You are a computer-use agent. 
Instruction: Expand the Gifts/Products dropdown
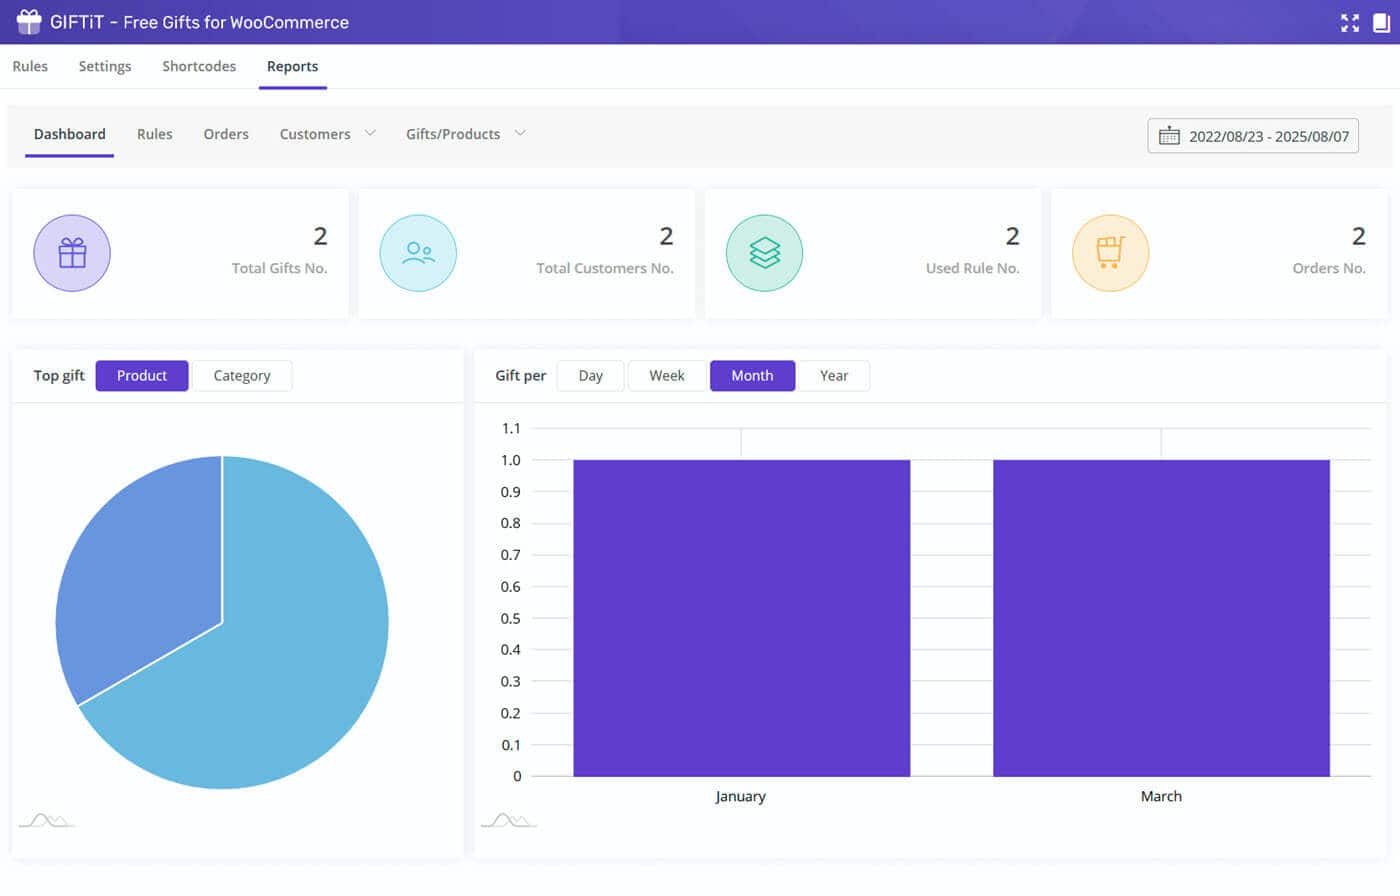pos(466,133)
